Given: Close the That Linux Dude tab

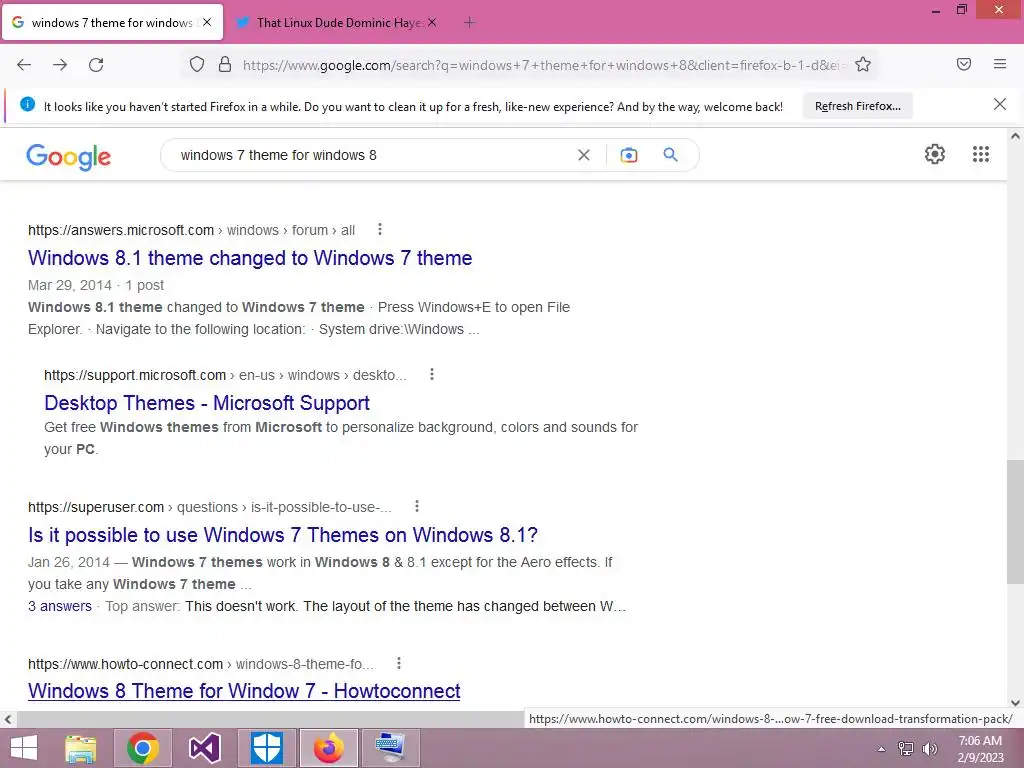Looking at the screenshot, I should (x=432, y=22).
